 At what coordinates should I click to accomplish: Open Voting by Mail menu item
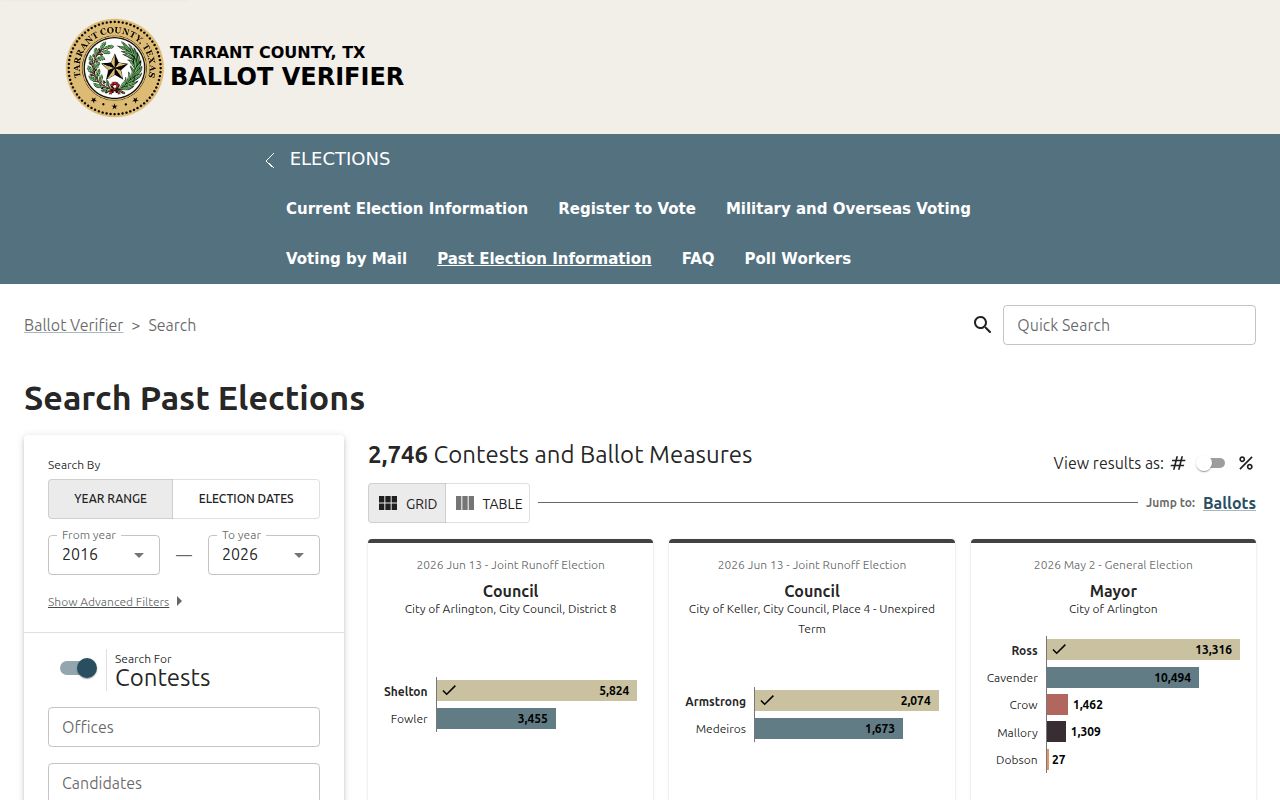pyautogui.click(x=346, y=258)
